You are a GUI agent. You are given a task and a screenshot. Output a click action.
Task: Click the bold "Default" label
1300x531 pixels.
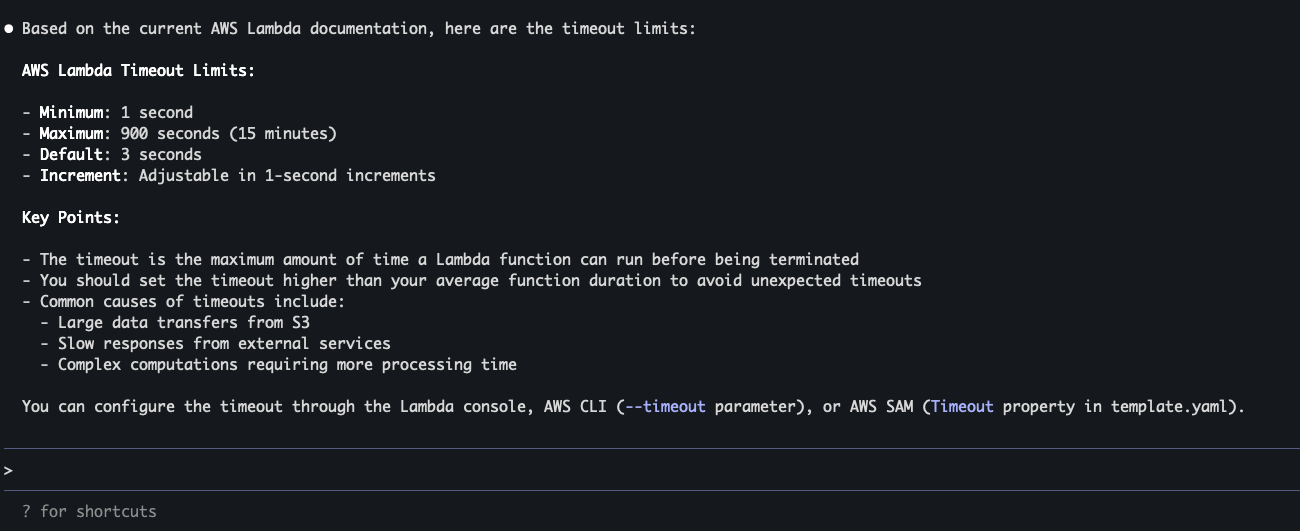click(x=71, y=155)
